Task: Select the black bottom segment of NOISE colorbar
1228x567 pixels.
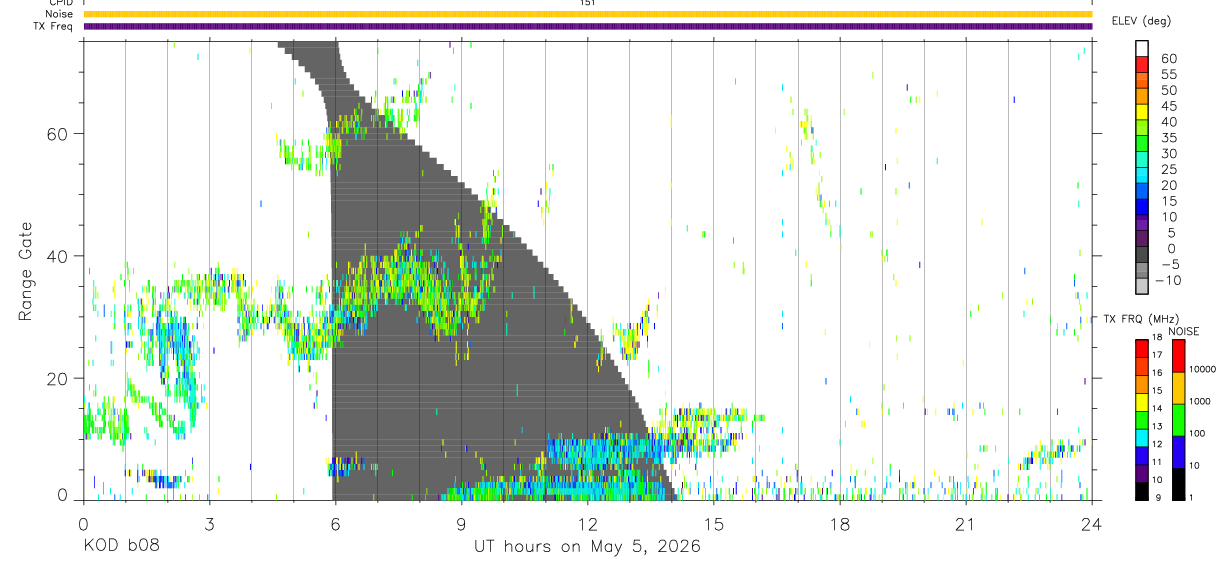Action: pyautogui.click(x=1179, y=484)
